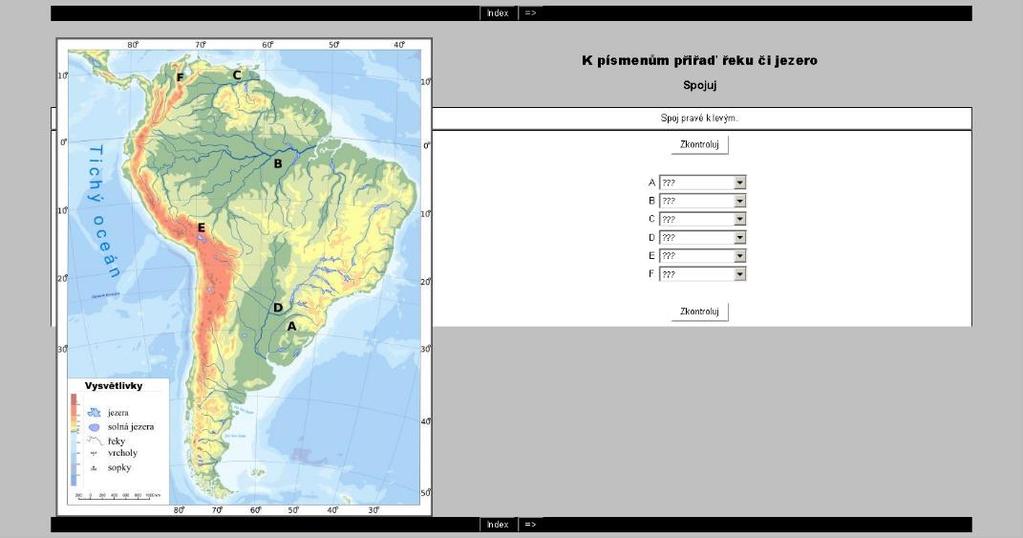Click the 'Spojuj' subtitle text
The height and width of the screenshot is (538, 1023).
point(700,85)
